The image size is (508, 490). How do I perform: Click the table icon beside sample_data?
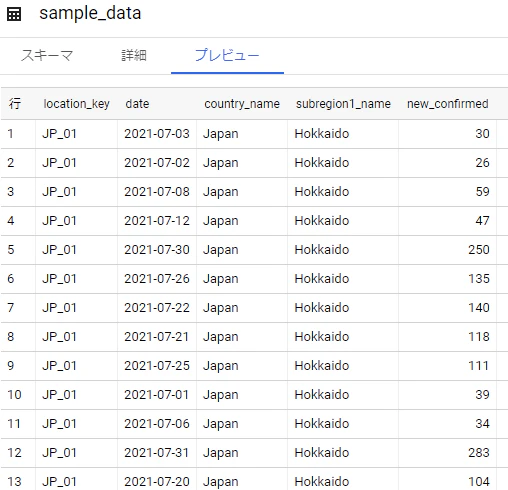point(14,14)
